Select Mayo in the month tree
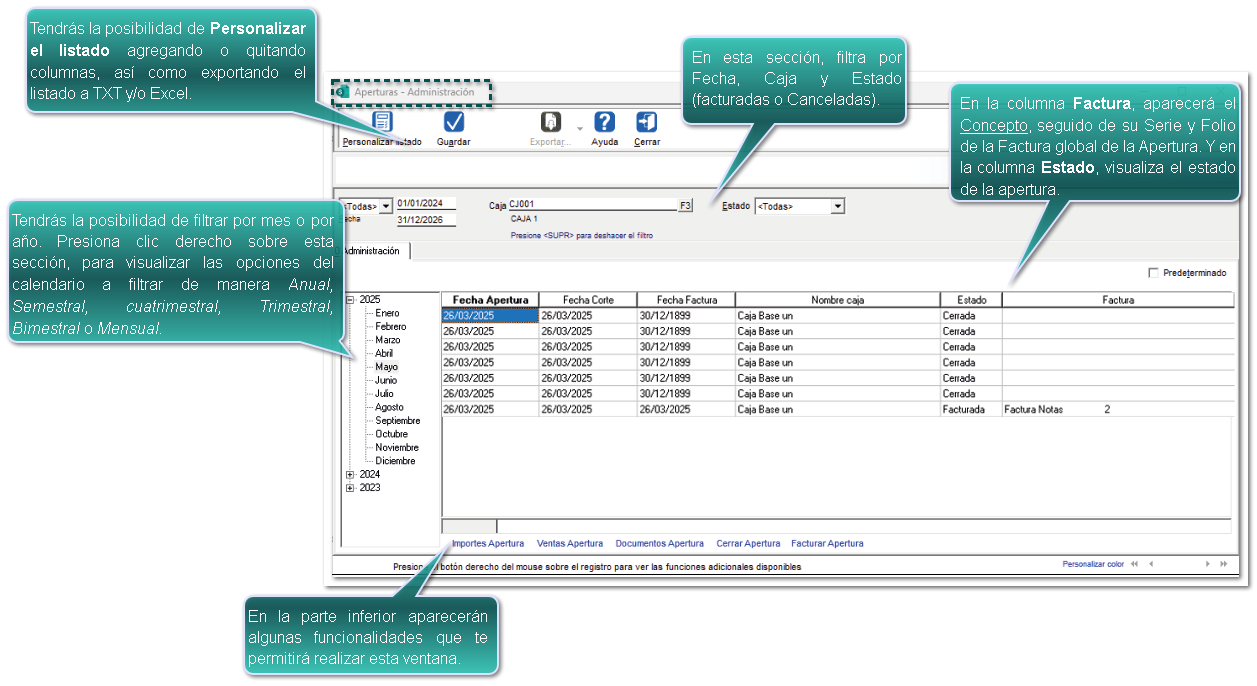This screenshot has height=686, width=1257. [386, 367]
